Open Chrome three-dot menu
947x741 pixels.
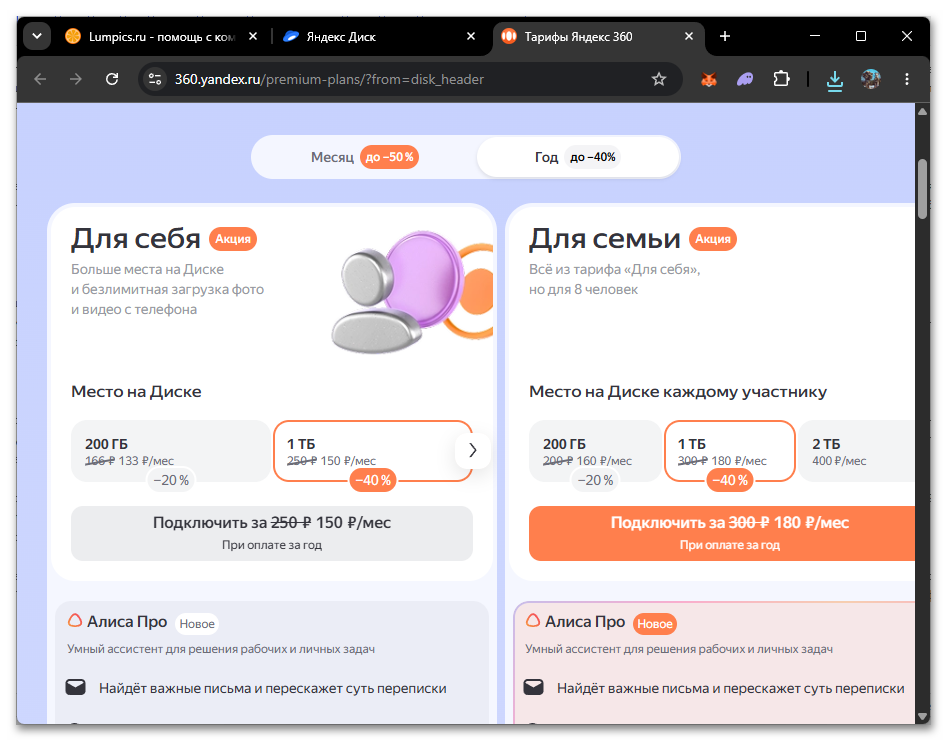tap(907, 79)
